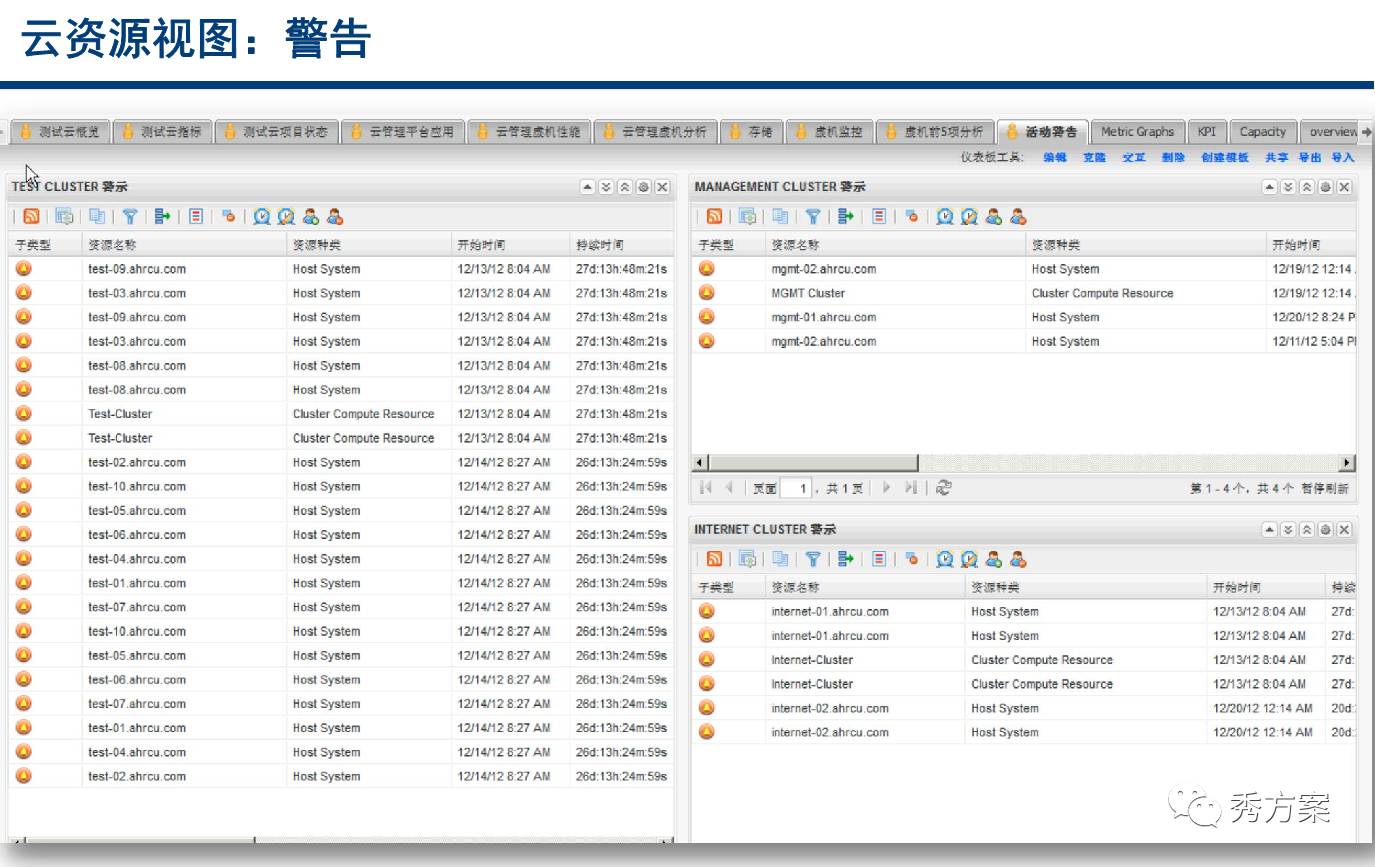Click the 编辑 dashboard tool link
Viewport: 1375px width, 867px height.
click(1055, 158)
